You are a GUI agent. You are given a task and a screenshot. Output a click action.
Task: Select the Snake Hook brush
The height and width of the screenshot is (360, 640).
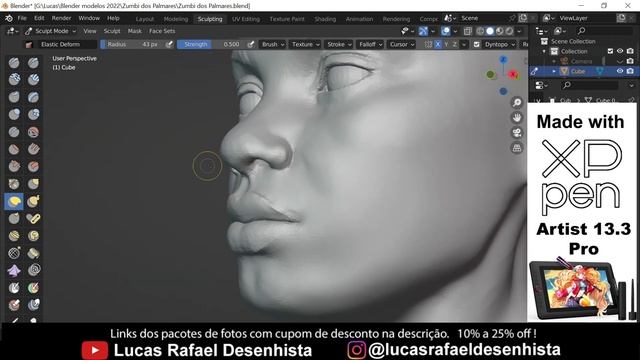click(33, 201)
